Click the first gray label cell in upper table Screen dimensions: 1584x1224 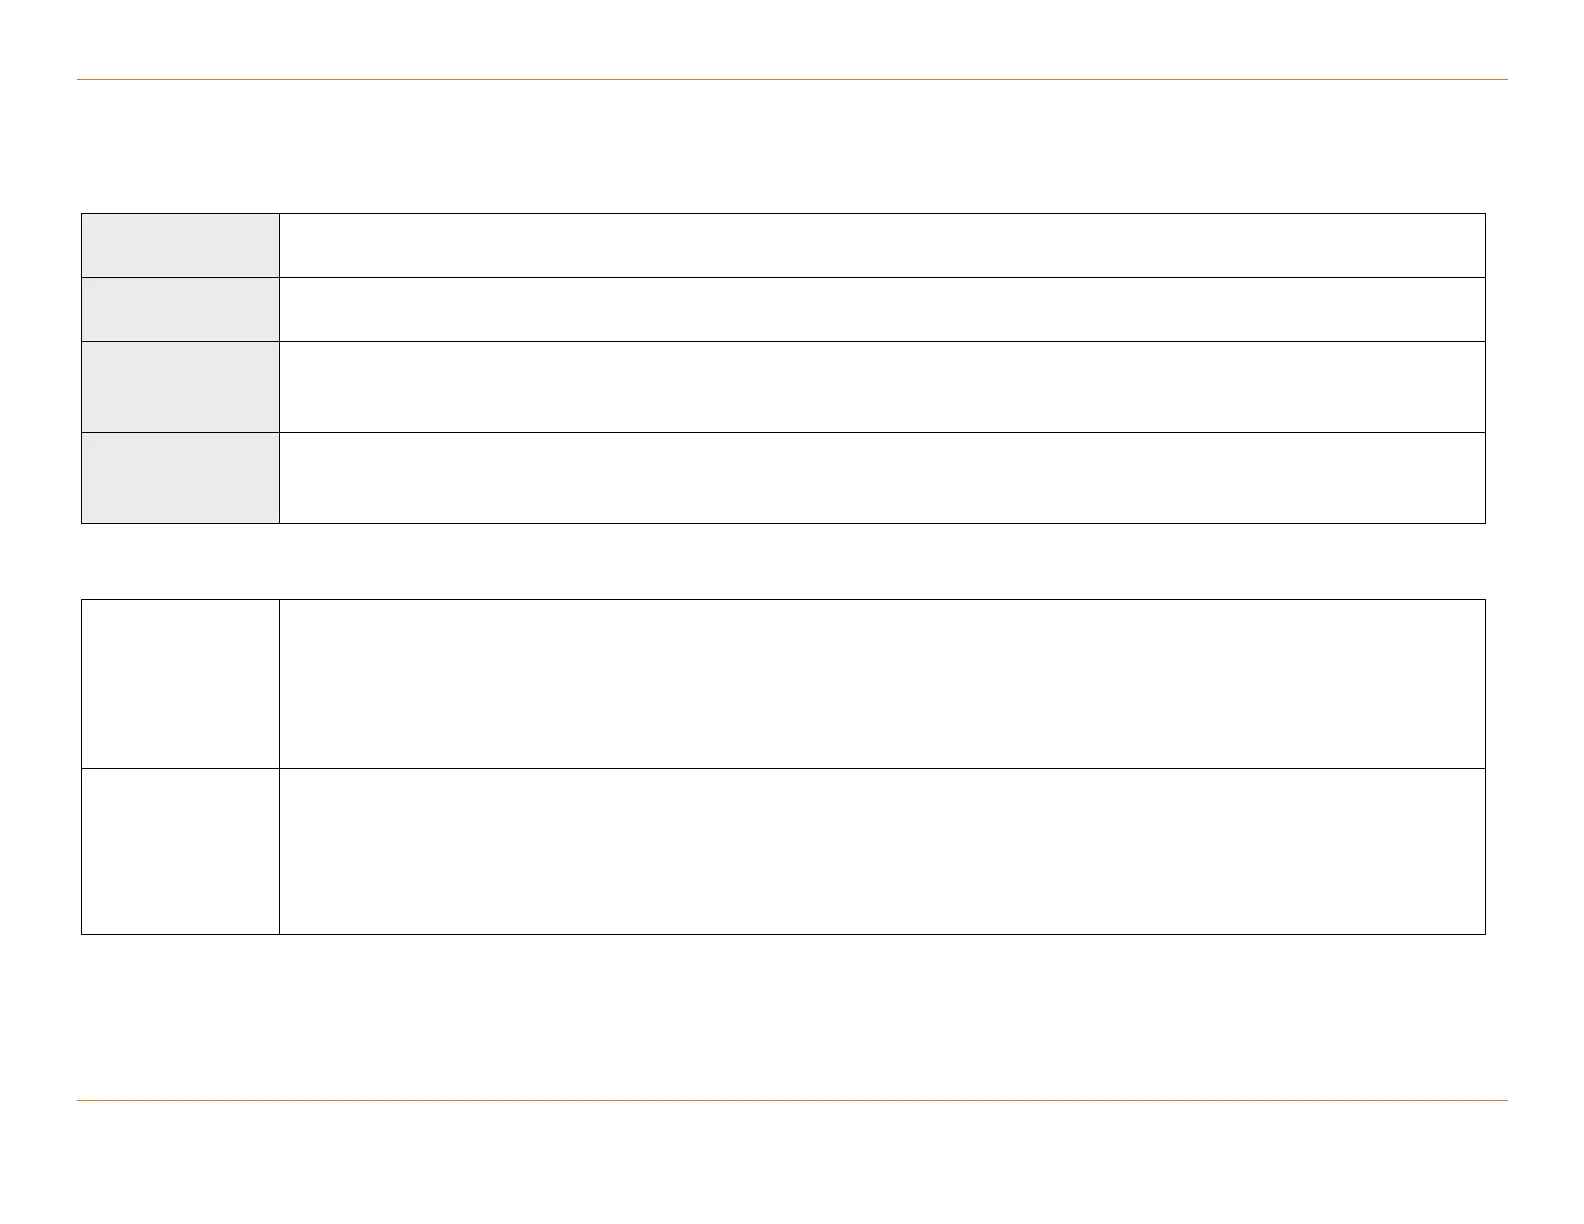(x=180, y=245)
